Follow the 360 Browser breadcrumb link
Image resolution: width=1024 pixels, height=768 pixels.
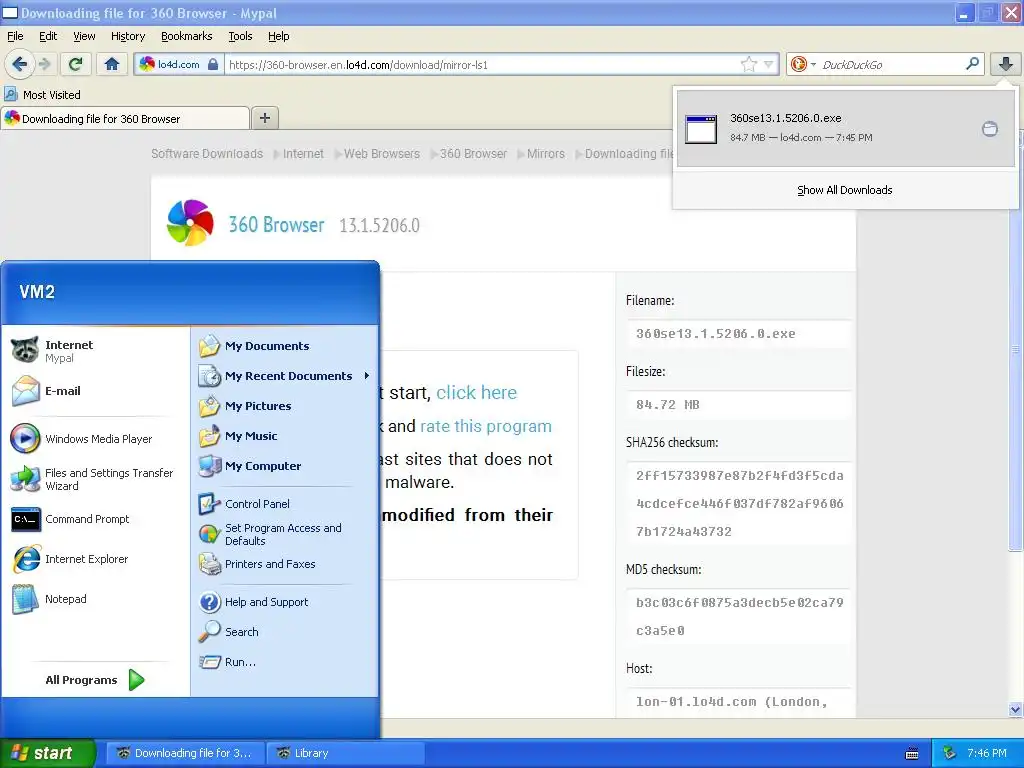473,153
